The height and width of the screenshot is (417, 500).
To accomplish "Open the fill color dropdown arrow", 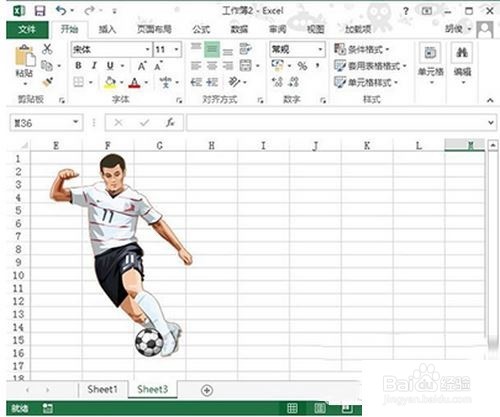I will [122, 82].
